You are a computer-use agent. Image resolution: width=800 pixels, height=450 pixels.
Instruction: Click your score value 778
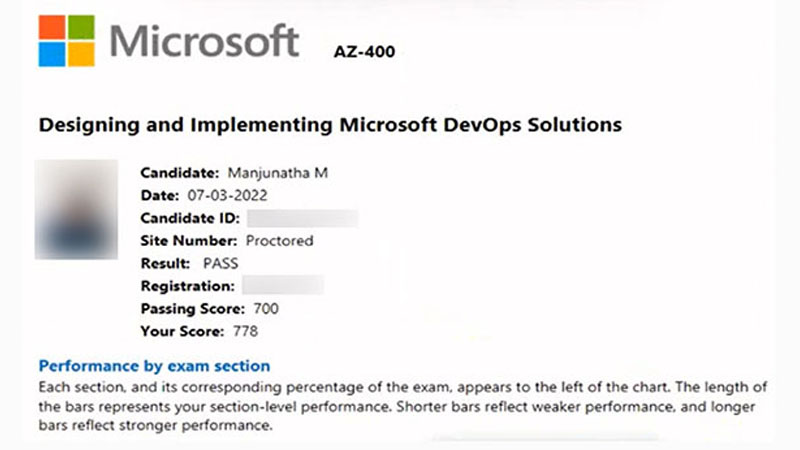(x=245, y=331)
